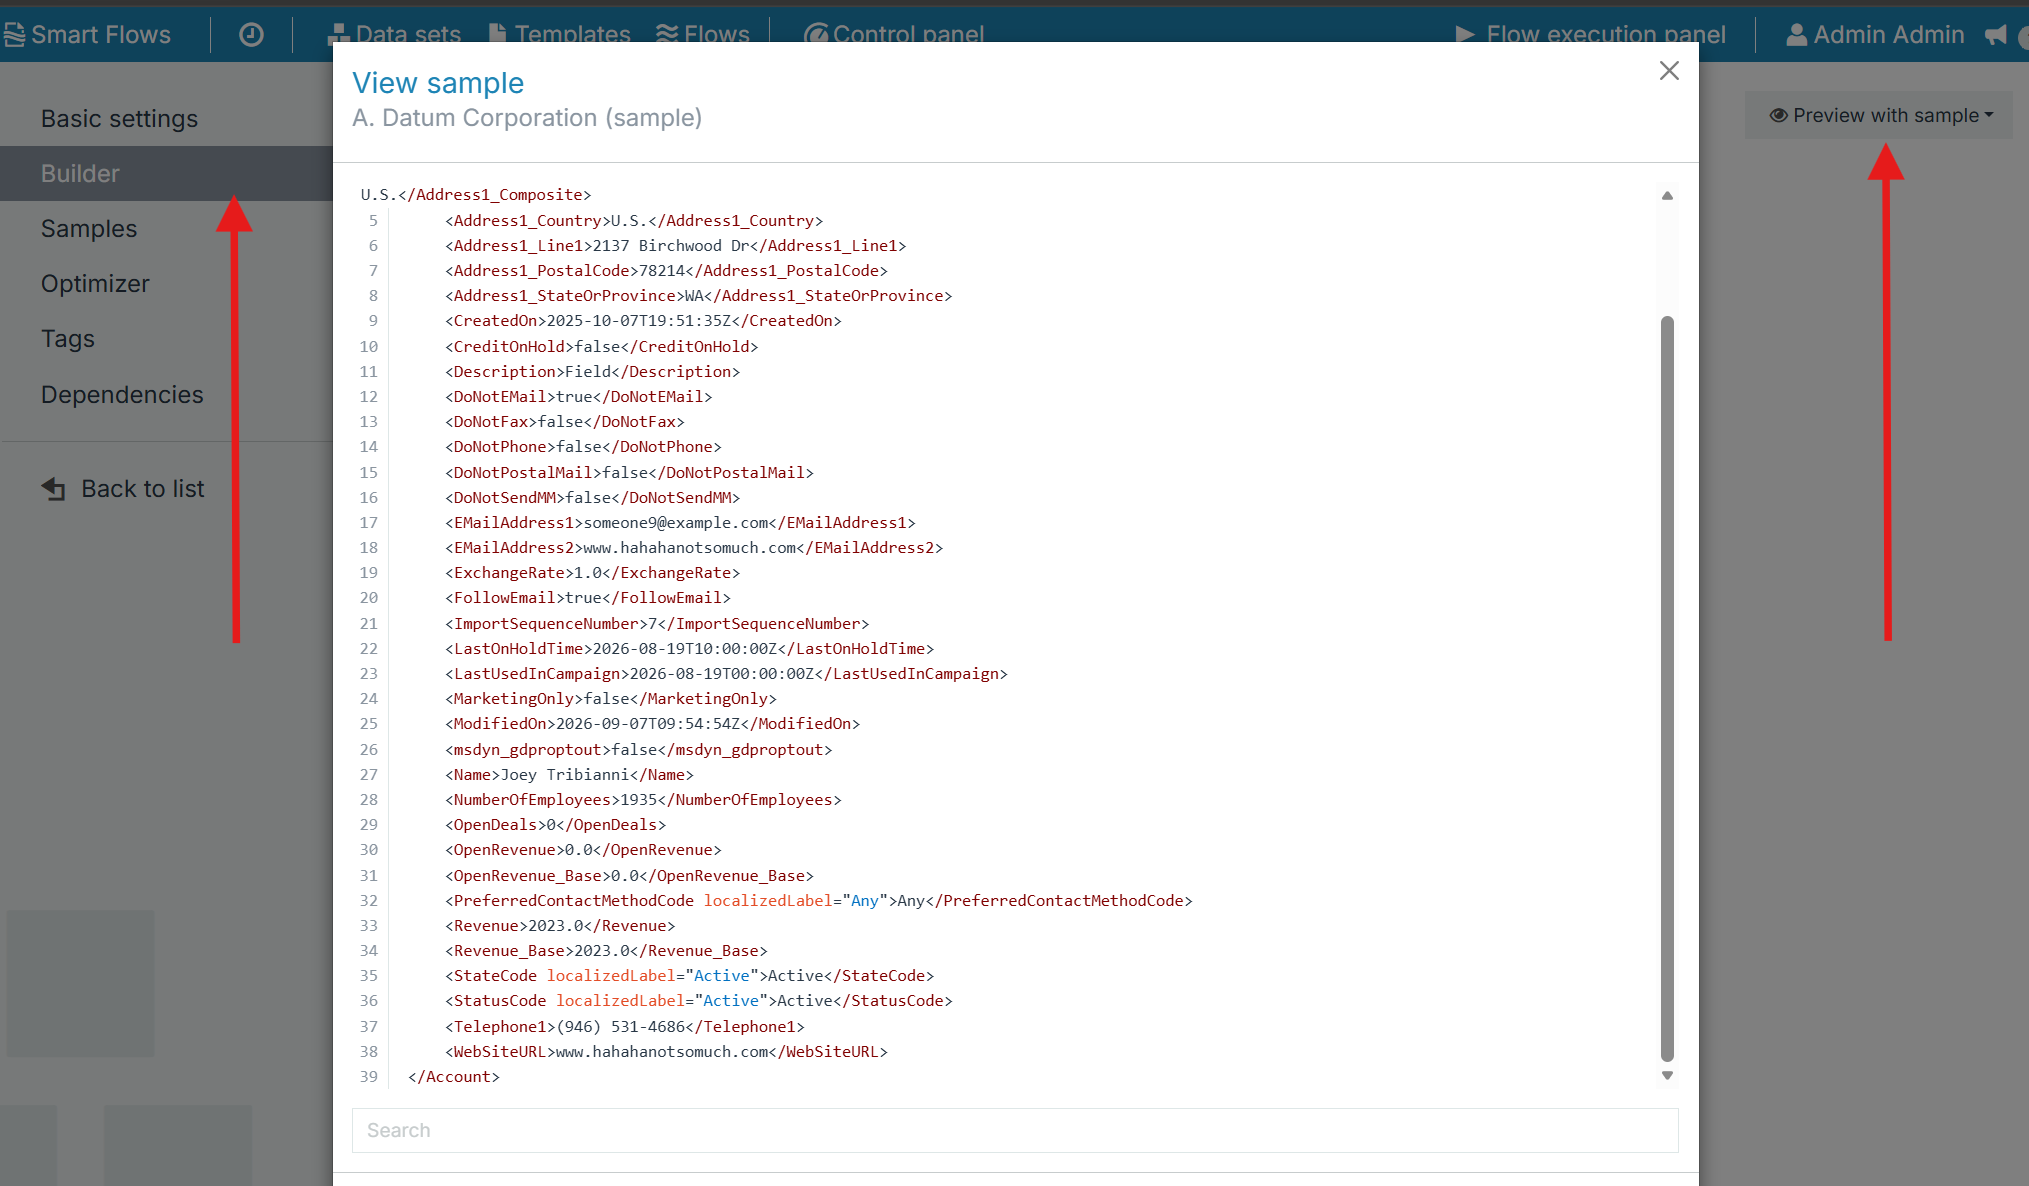Click the Search field in sample dialog

tap(1015, 1130)
